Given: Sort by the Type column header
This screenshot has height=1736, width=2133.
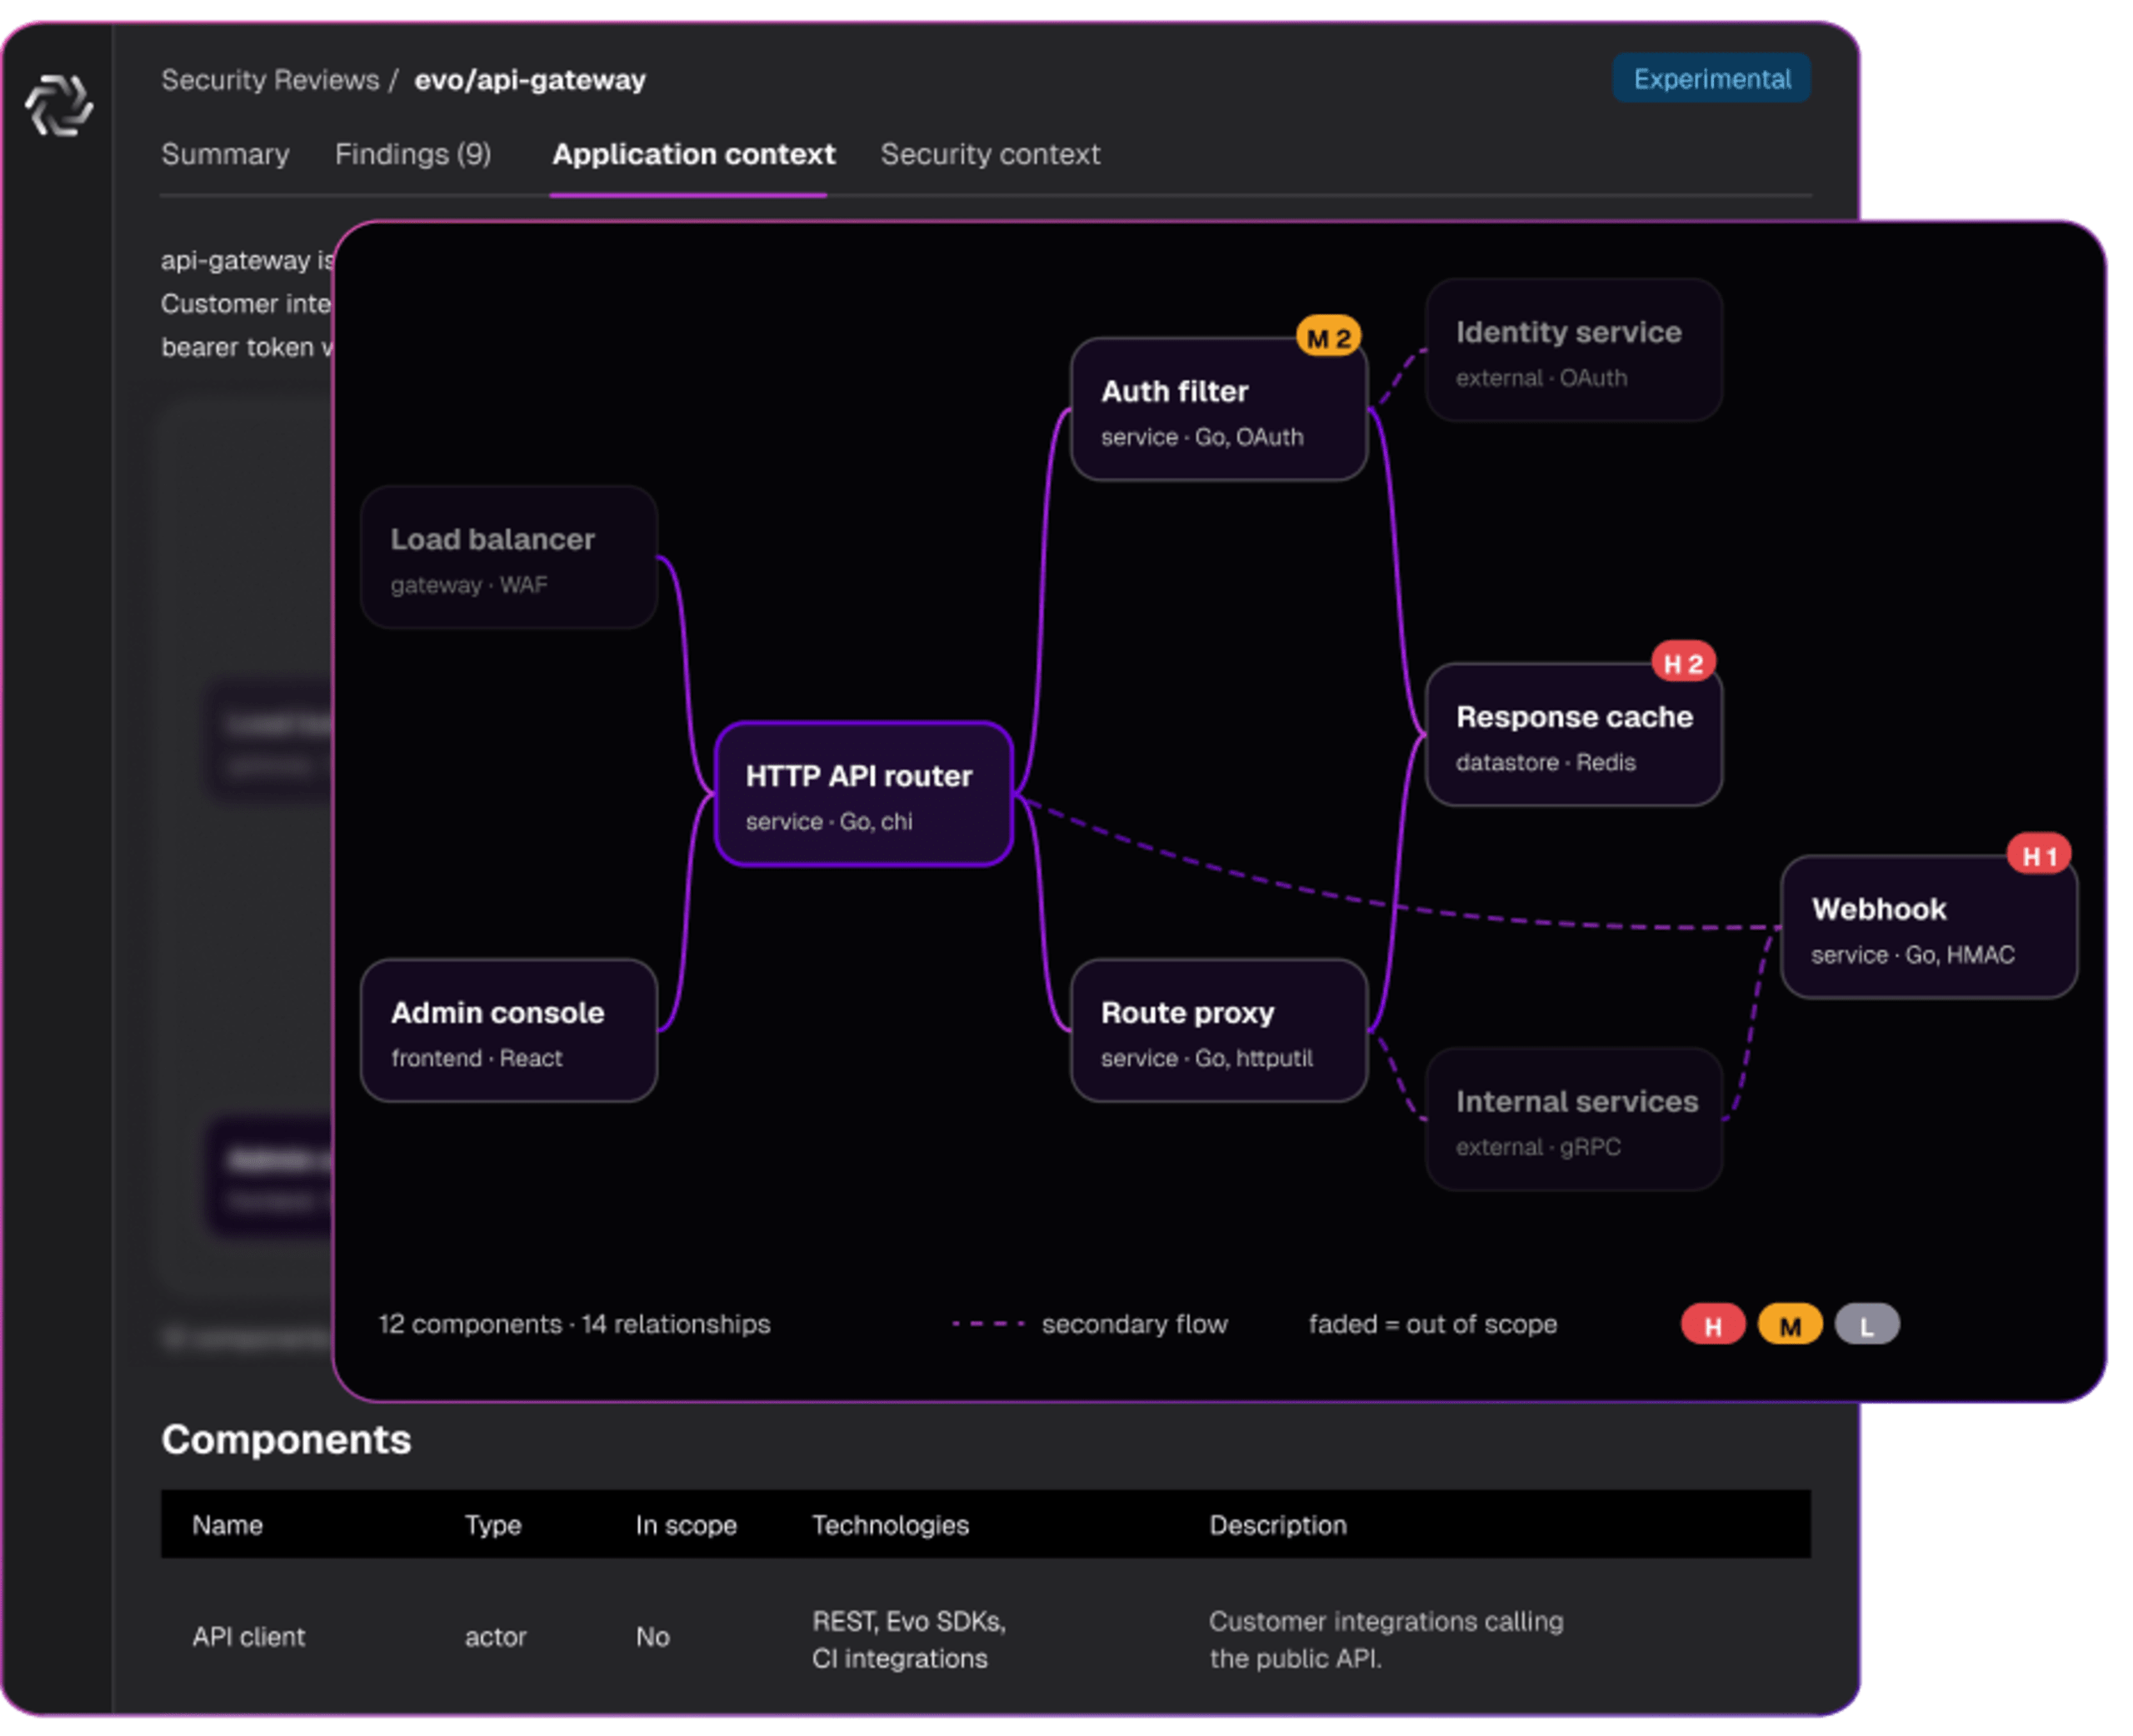Looking at the screenshot, I should [x=493, y=1525].
